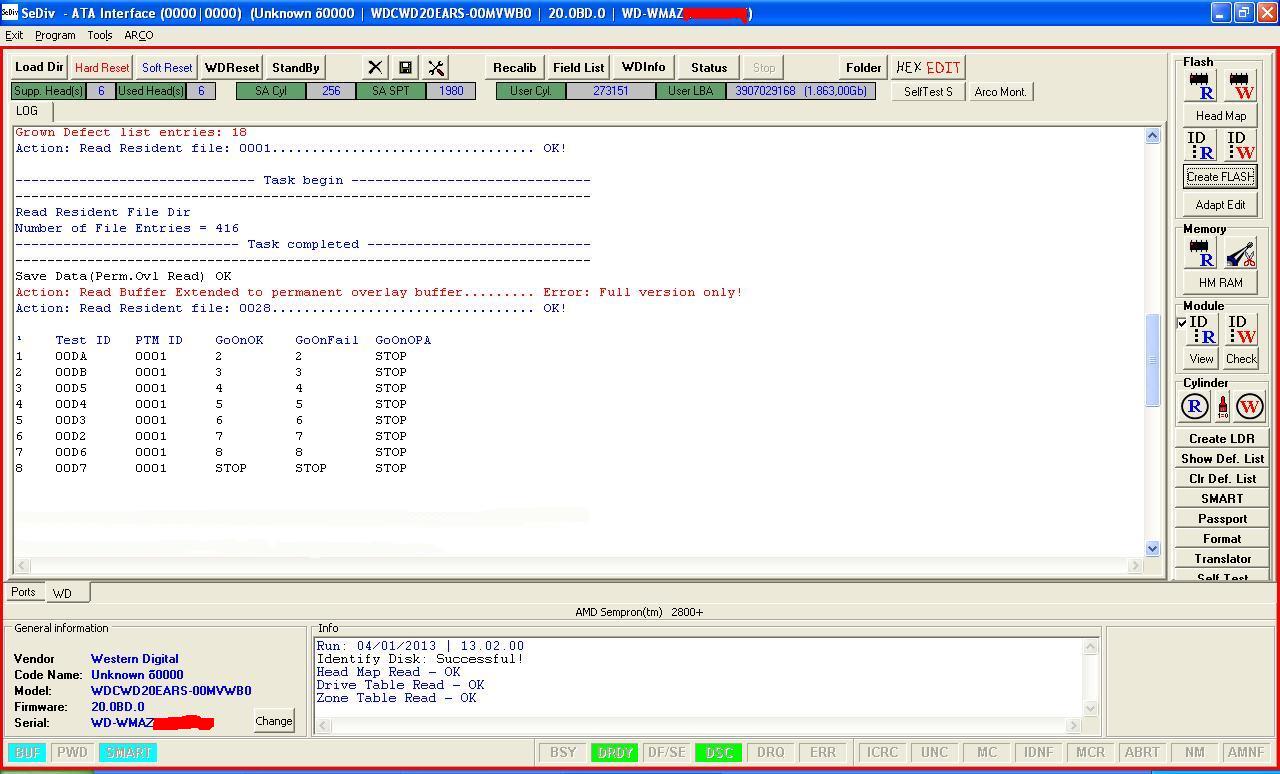Click the ERR status flag

[x=823, y=752]
